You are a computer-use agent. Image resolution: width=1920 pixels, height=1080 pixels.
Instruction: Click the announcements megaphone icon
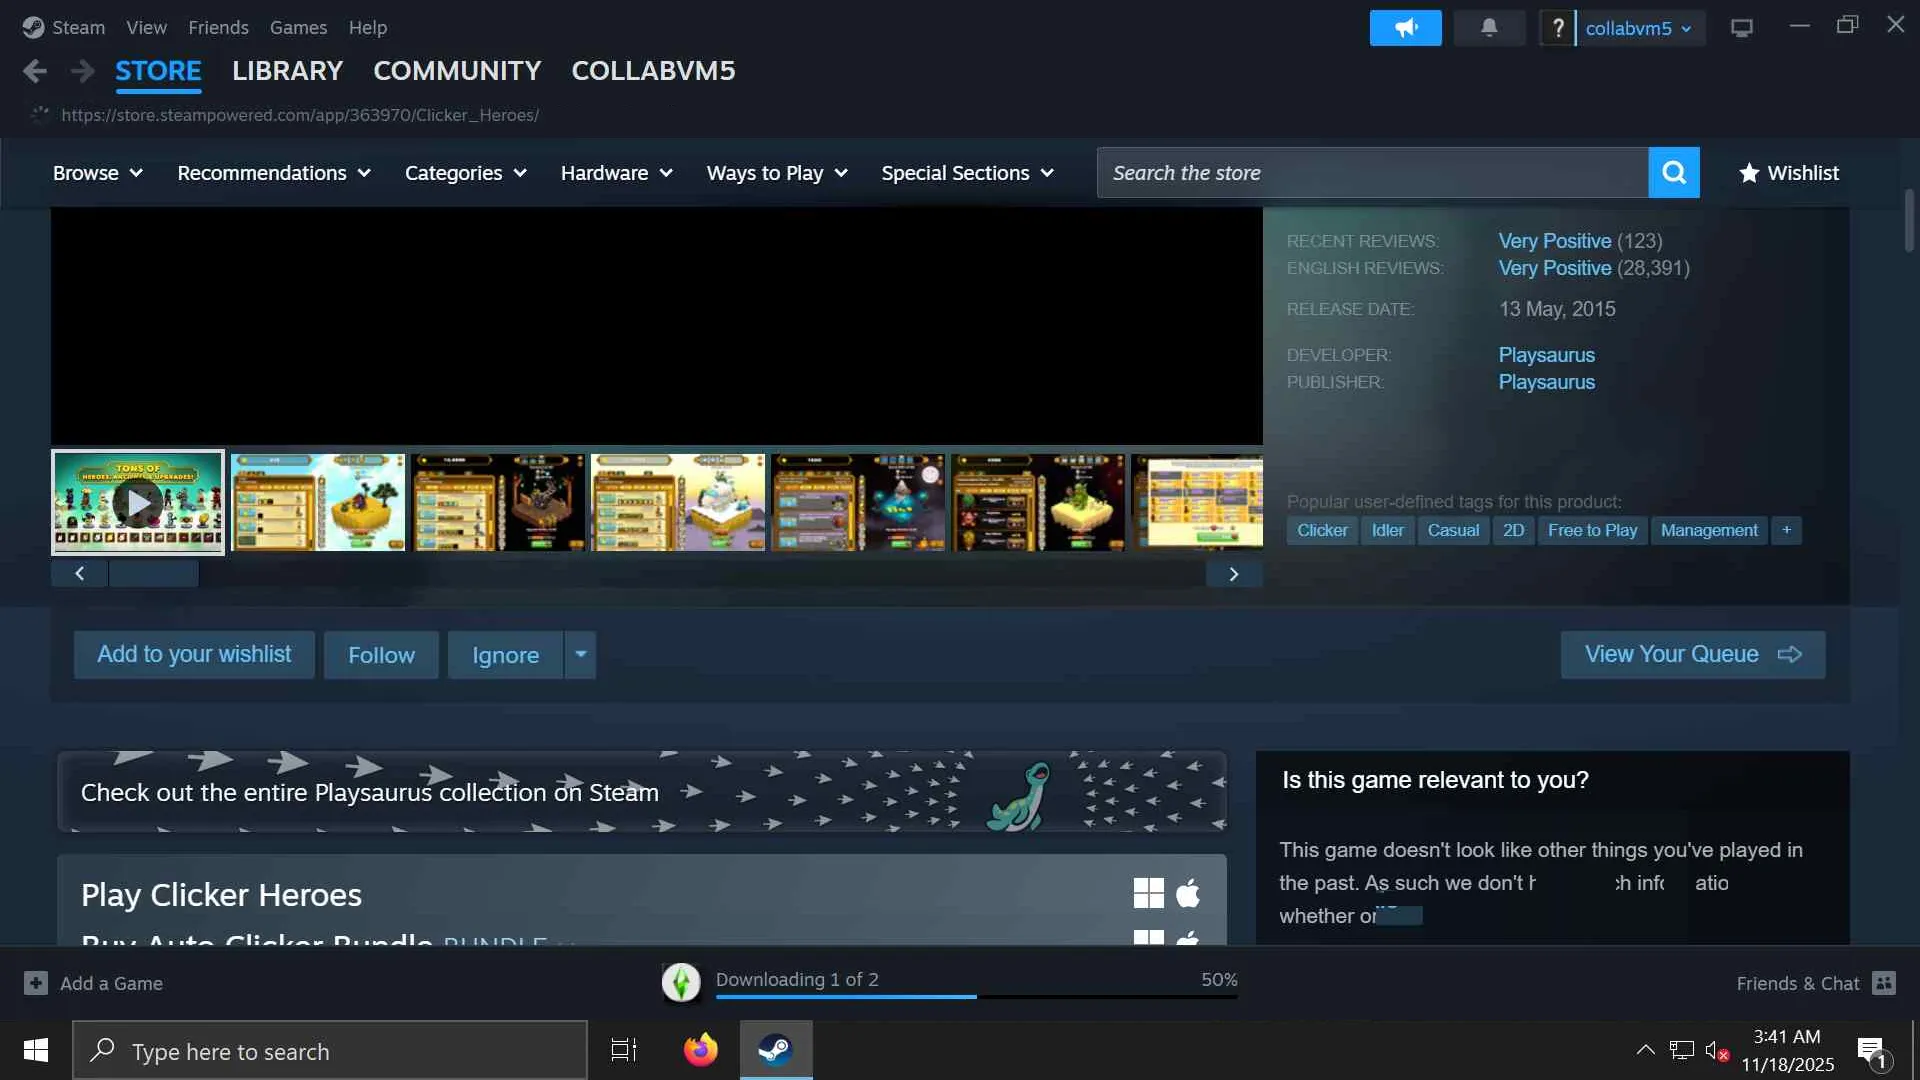tap(1405, 28)
